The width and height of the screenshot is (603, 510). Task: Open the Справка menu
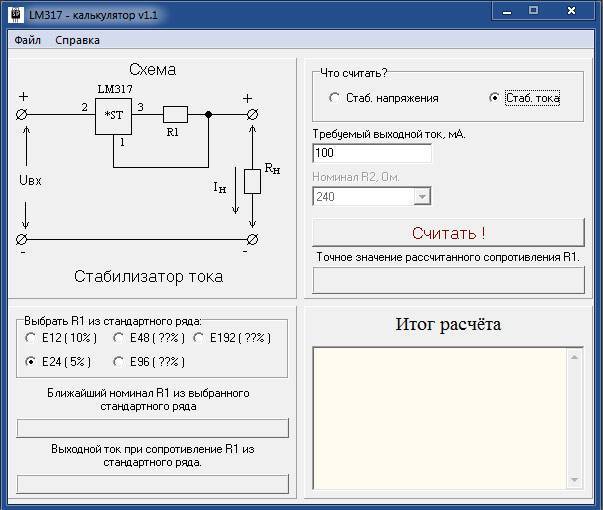pyautogui.click(x=77, y=40)
